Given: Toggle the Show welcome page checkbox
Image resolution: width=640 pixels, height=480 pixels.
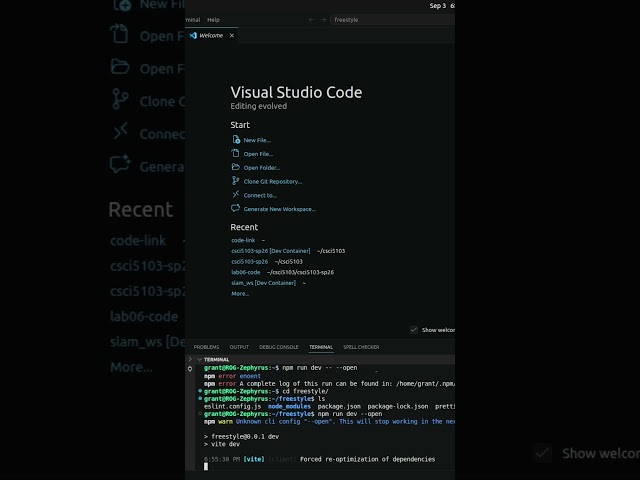Looking at the screenshot, I should [414, 330].
